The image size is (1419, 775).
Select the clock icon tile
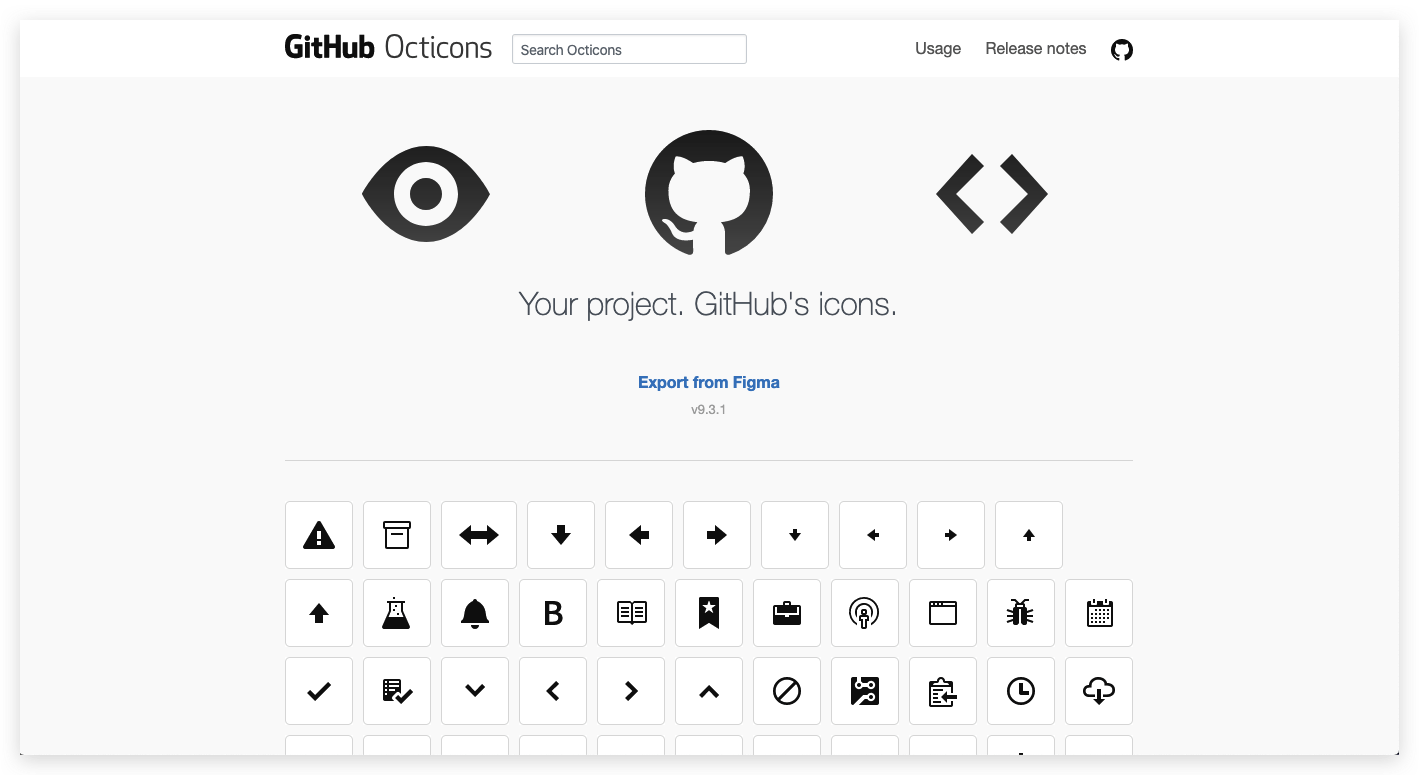click(x=1021, y=691)
